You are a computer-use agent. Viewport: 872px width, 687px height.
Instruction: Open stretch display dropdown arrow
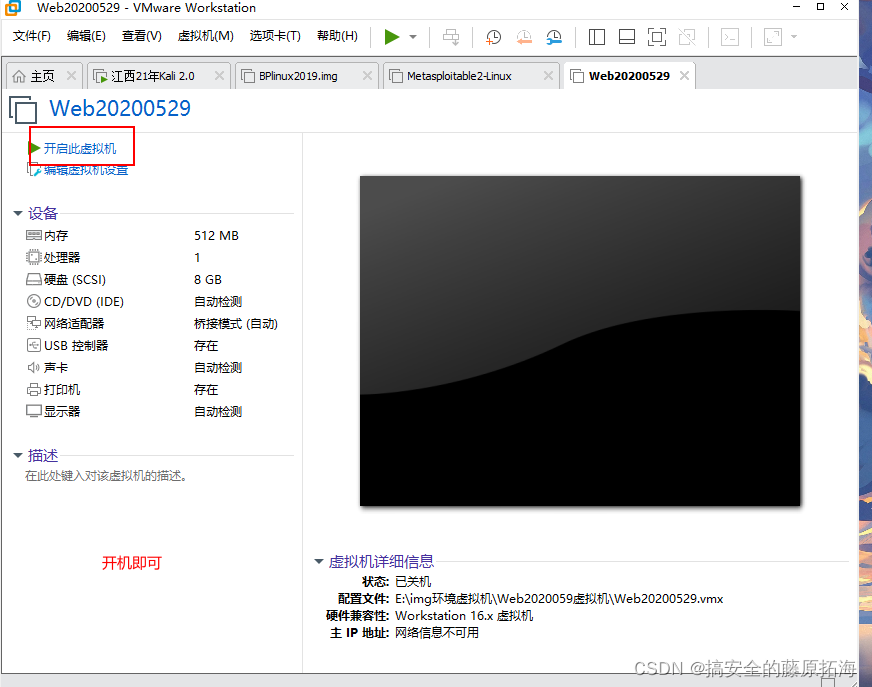(x=794, y=37)
